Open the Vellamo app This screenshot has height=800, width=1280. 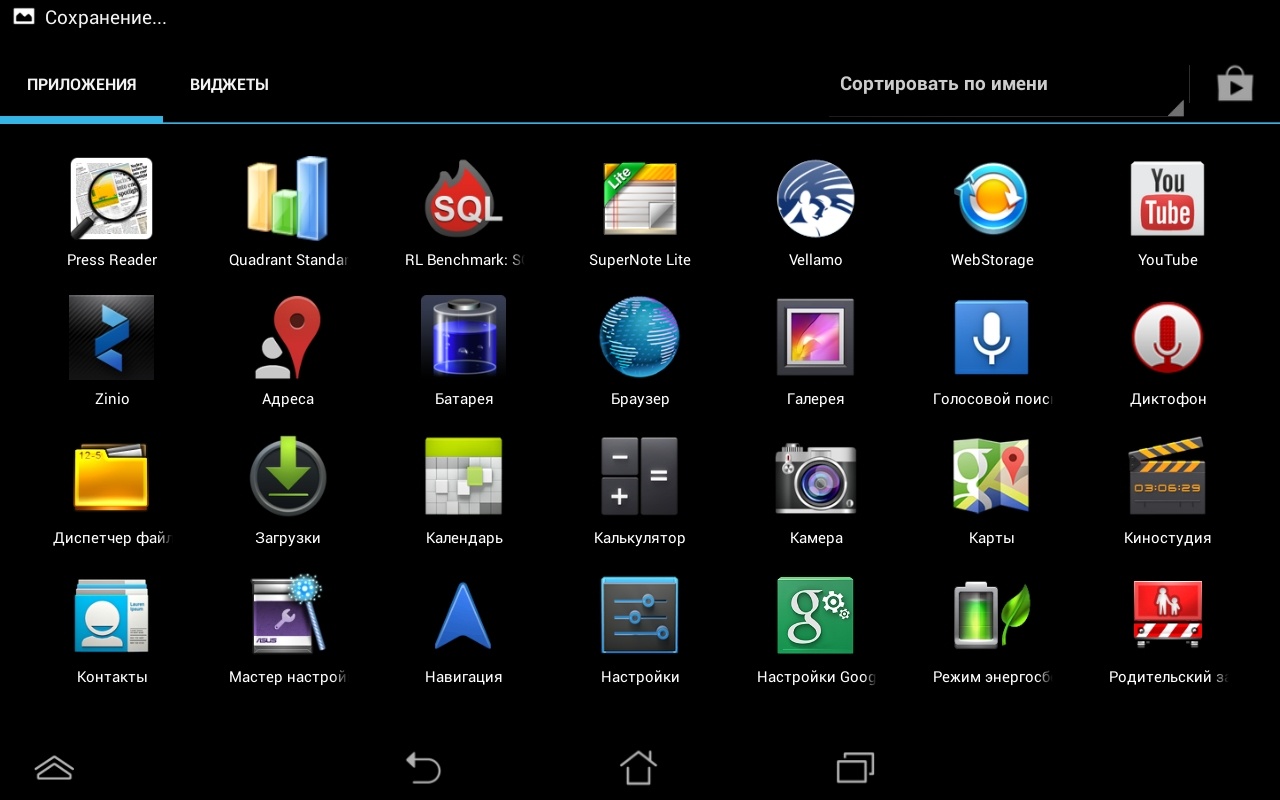[x=816, y=199]
